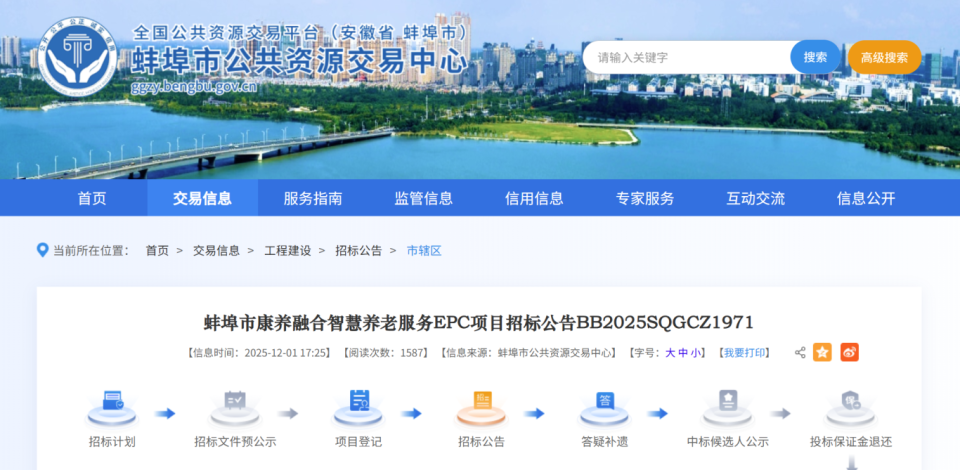Click the announcement title ending BB2025SQGCZ1971

pyautogui.click(x=479, y=322)
